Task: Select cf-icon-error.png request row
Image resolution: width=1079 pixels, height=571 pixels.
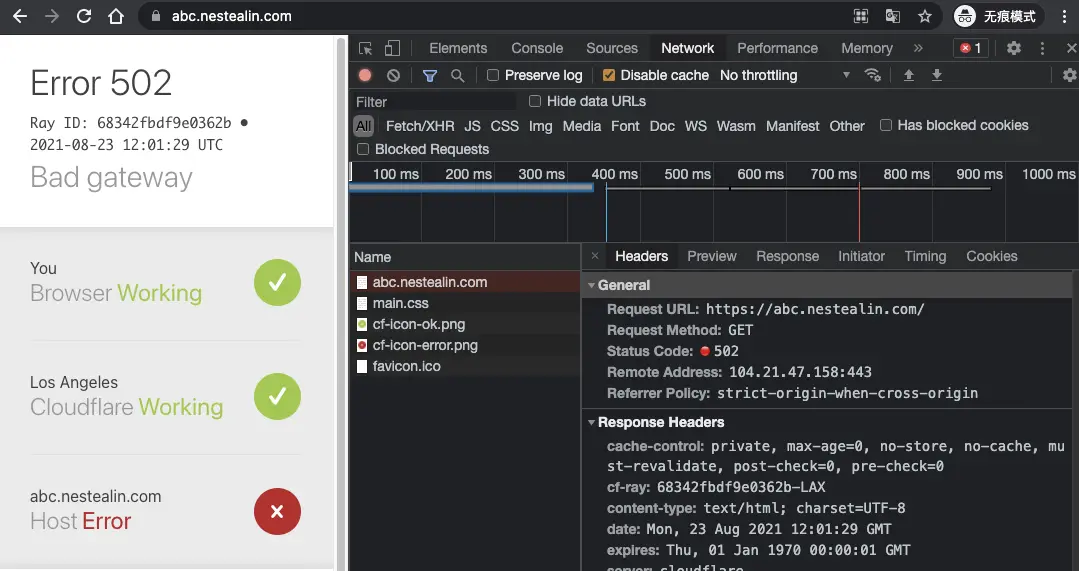Action: click(x=465, y=345)
